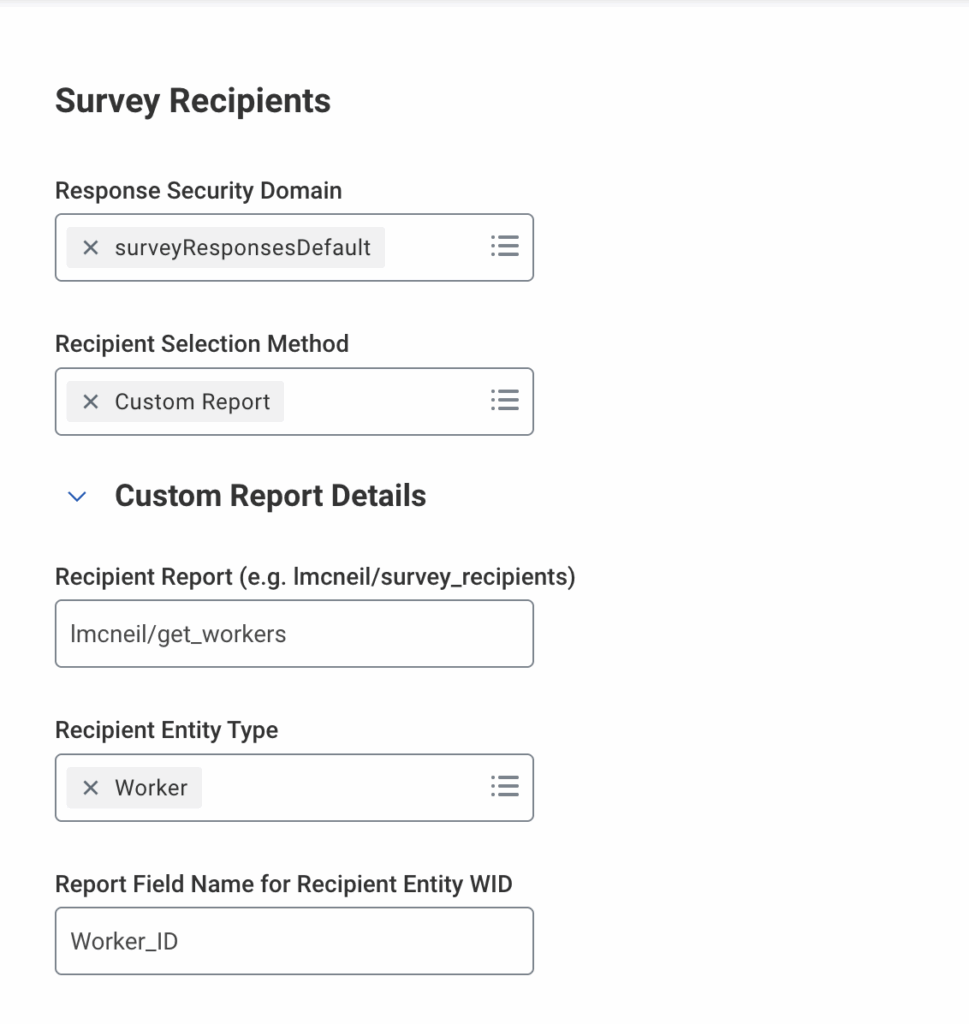969x1024 pixels.
Task: Click the Report Field Name for Recipient Entity WID label
Action: [x=284, y=884]
